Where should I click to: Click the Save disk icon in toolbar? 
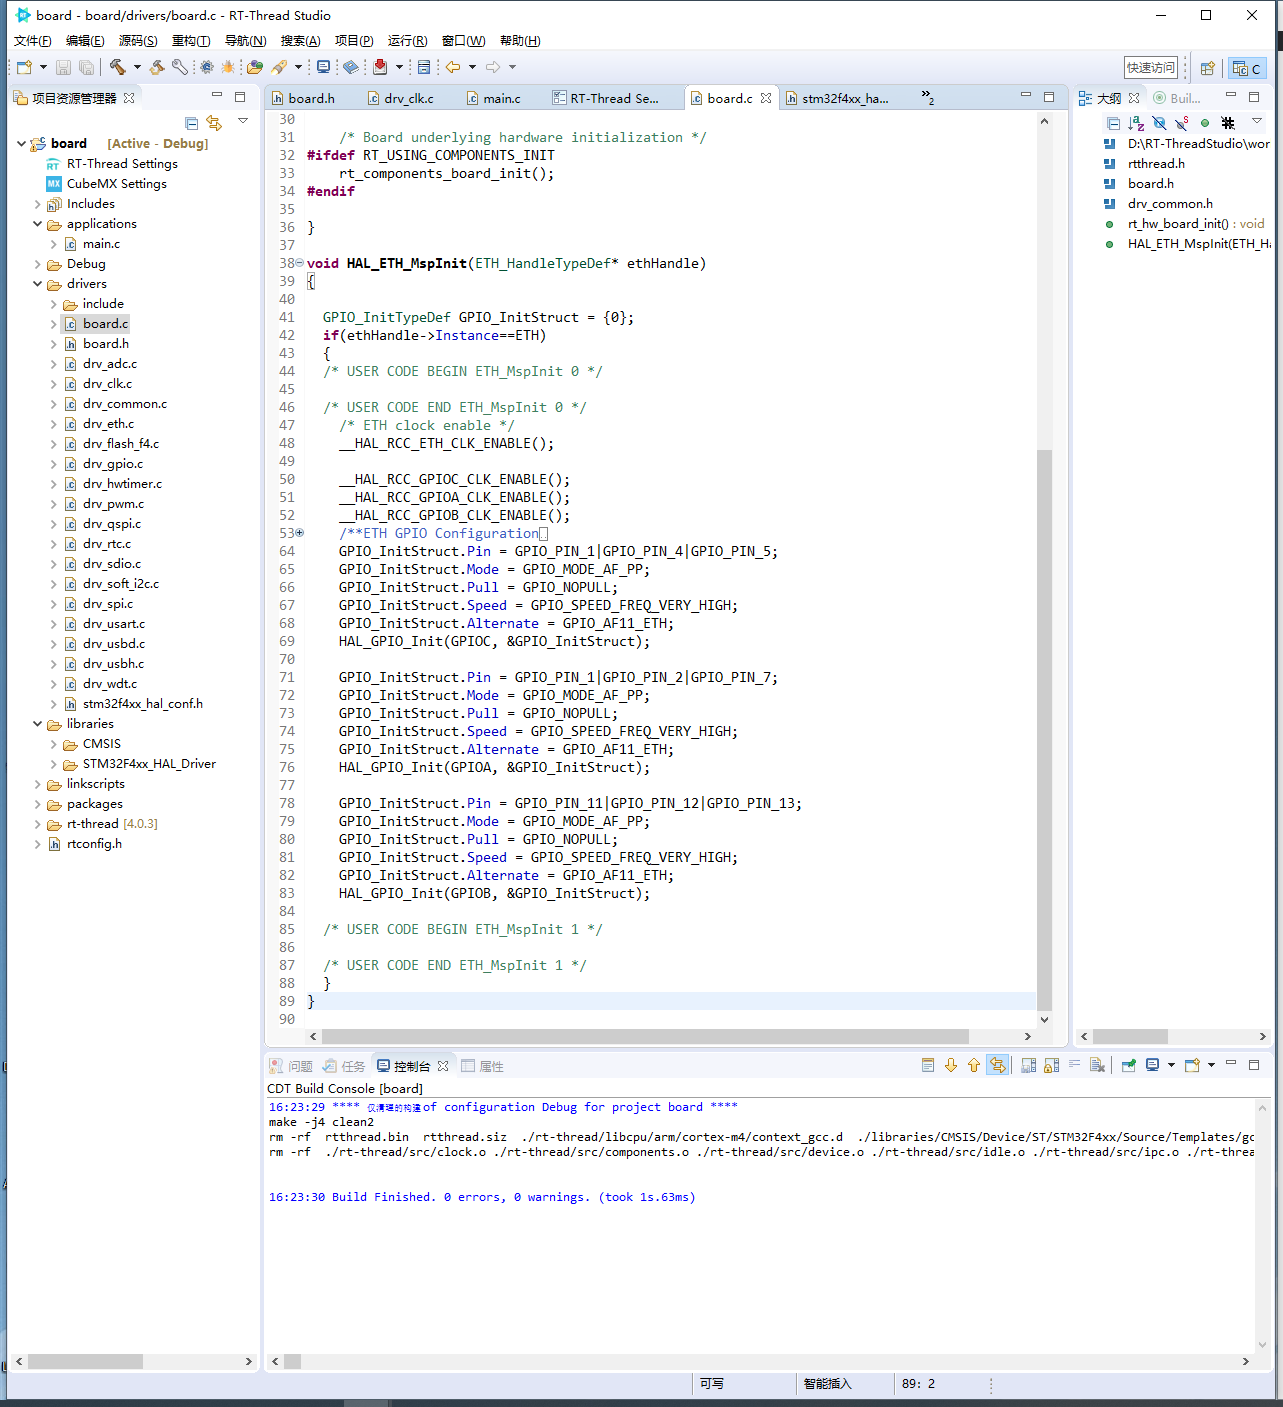click(x=63, y=67)
